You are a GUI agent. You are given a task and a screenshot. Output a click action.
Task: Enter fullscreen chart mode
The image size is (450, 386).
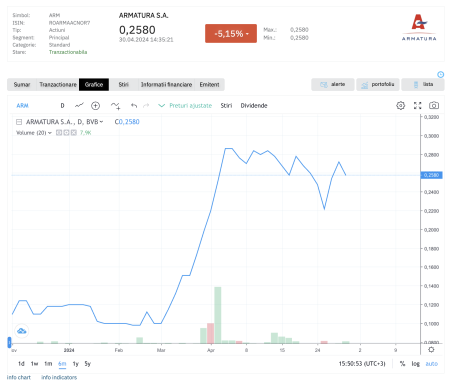417,106
